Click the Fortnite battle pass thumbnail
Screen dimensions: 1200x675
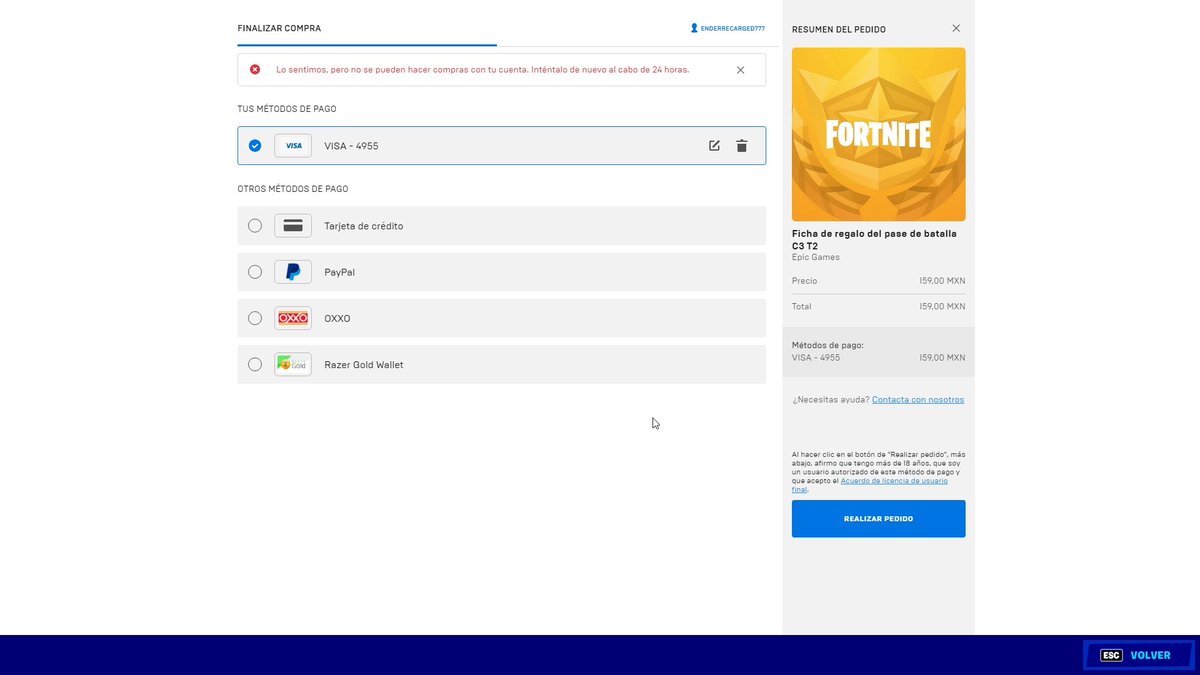click(x=878, y=134)
